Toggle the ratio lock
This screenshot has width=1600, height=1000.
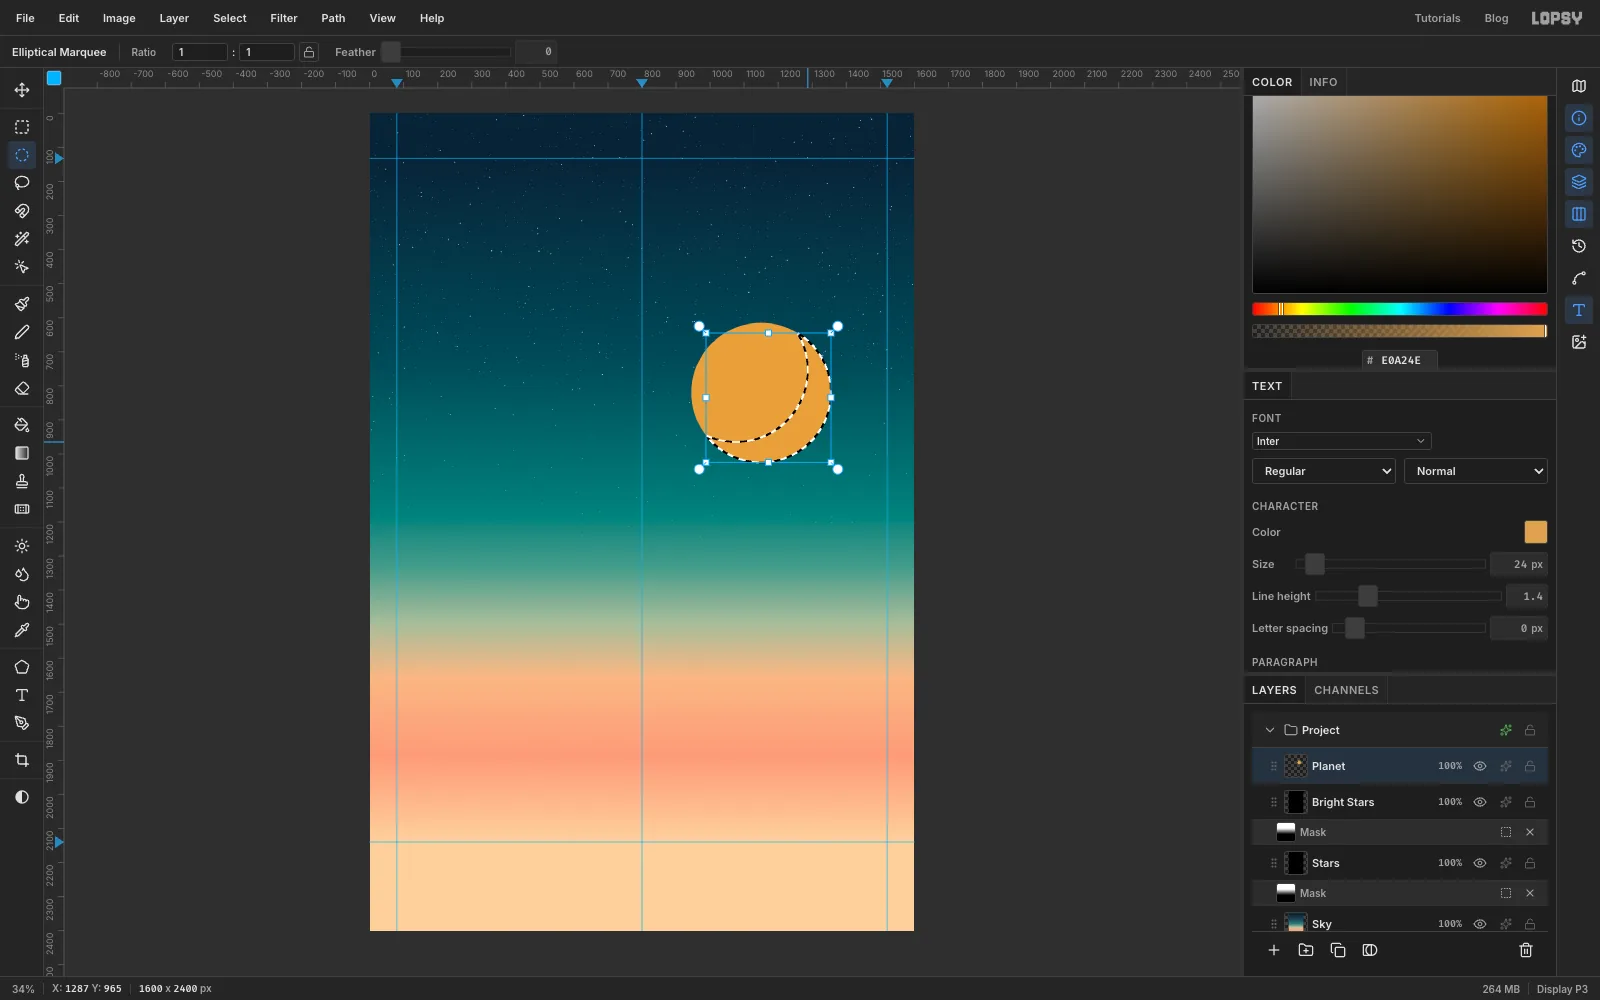[x=309, y=52]
